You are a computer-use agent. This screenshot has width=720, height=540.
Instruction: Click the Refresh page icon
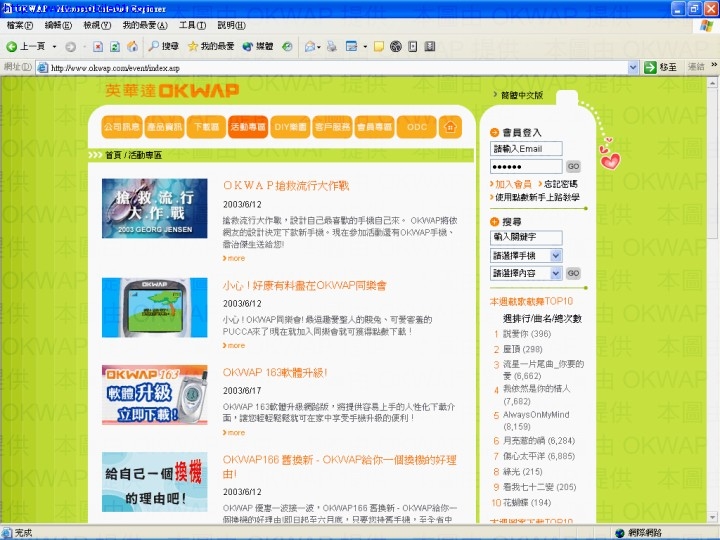click(115, 46)
